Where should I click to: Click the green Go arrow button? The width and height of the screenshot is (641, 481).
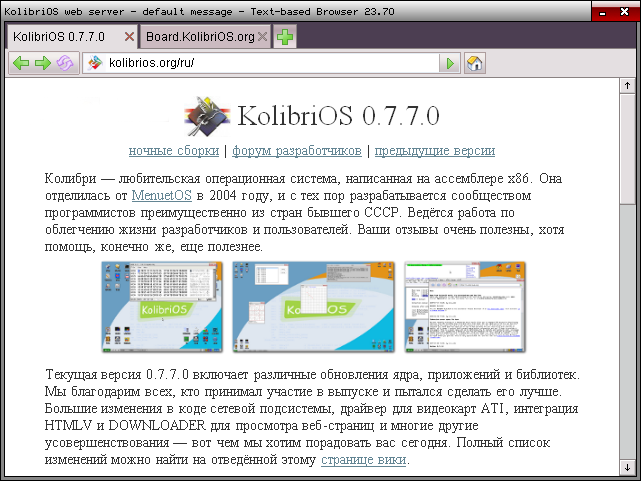(450, 63)
